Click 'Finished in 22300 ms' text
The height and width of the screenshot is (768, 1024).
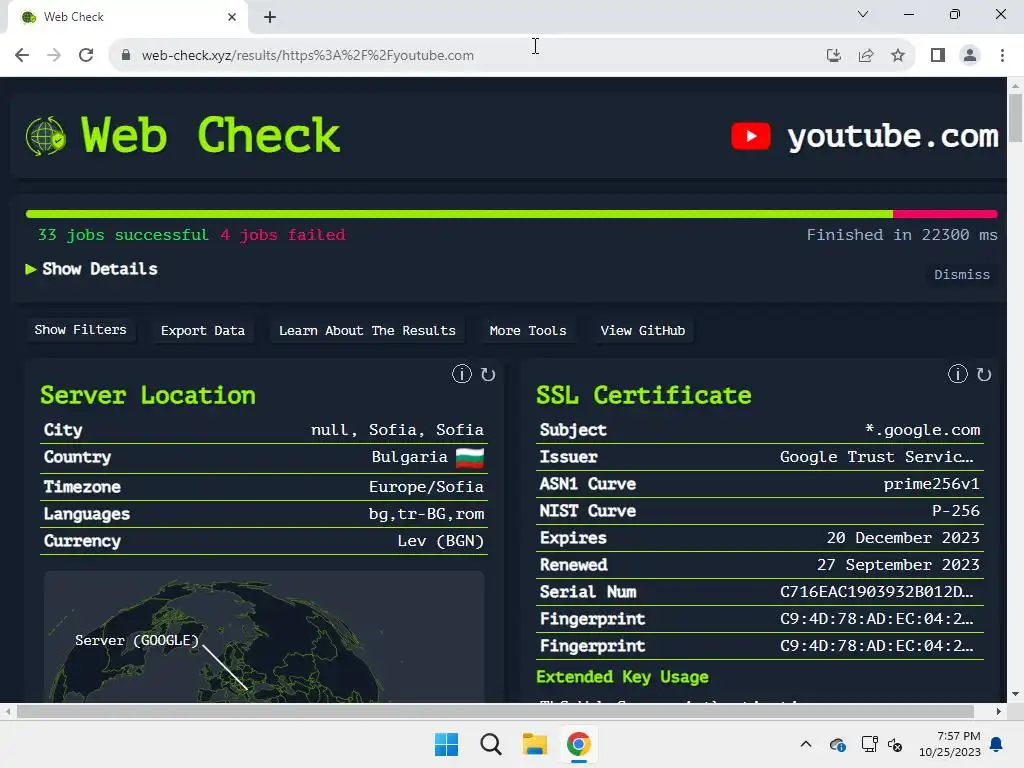pyautogui.click(x=902, y=235)
